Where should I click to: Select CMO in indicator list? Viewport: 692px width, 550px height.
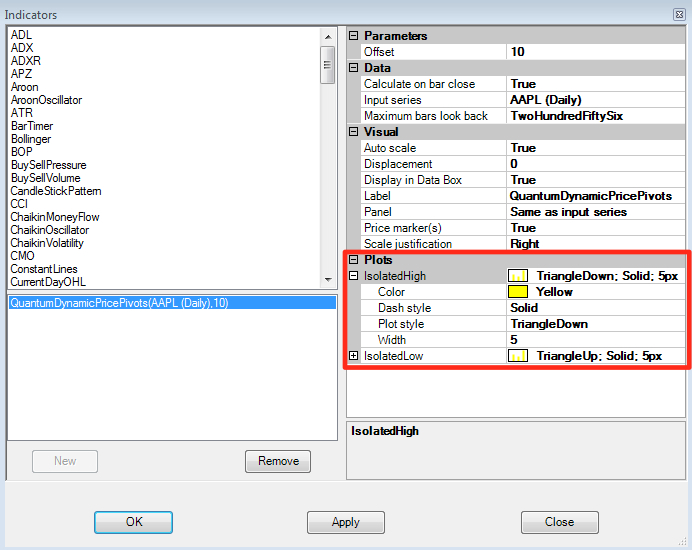23,256
